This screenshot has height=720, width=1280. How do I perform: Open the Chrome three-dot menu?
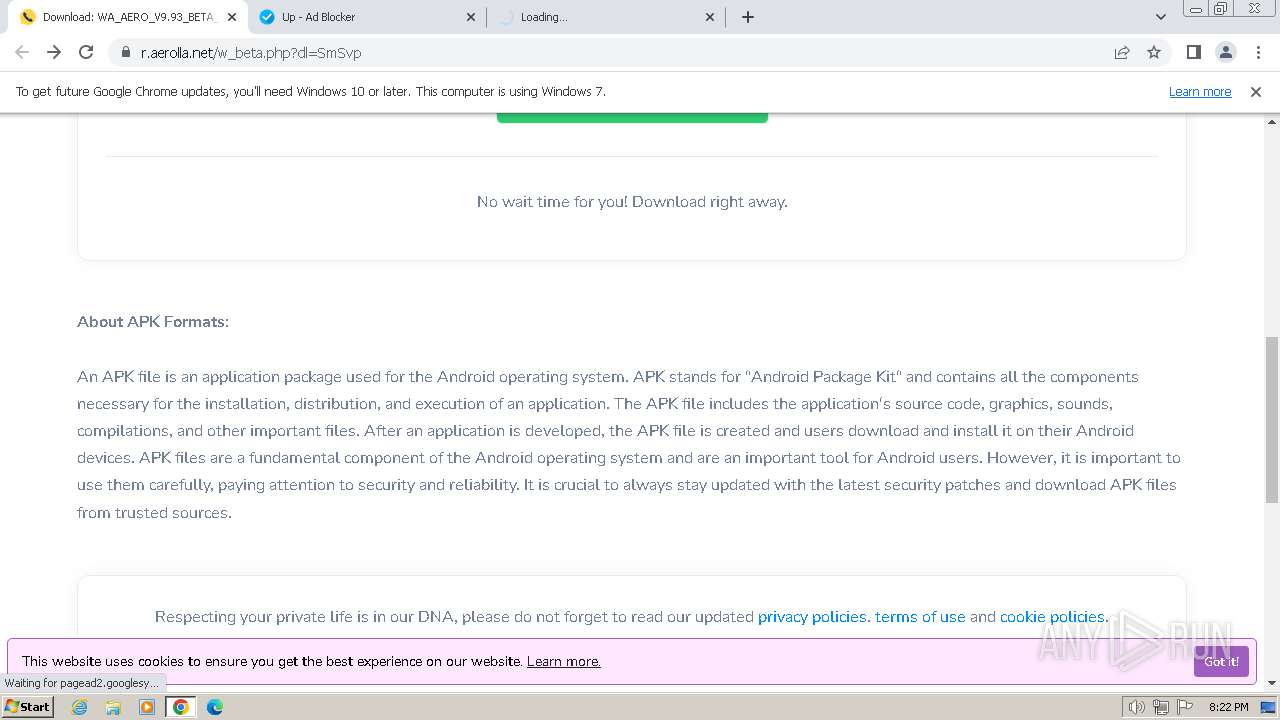point(1257,52)
